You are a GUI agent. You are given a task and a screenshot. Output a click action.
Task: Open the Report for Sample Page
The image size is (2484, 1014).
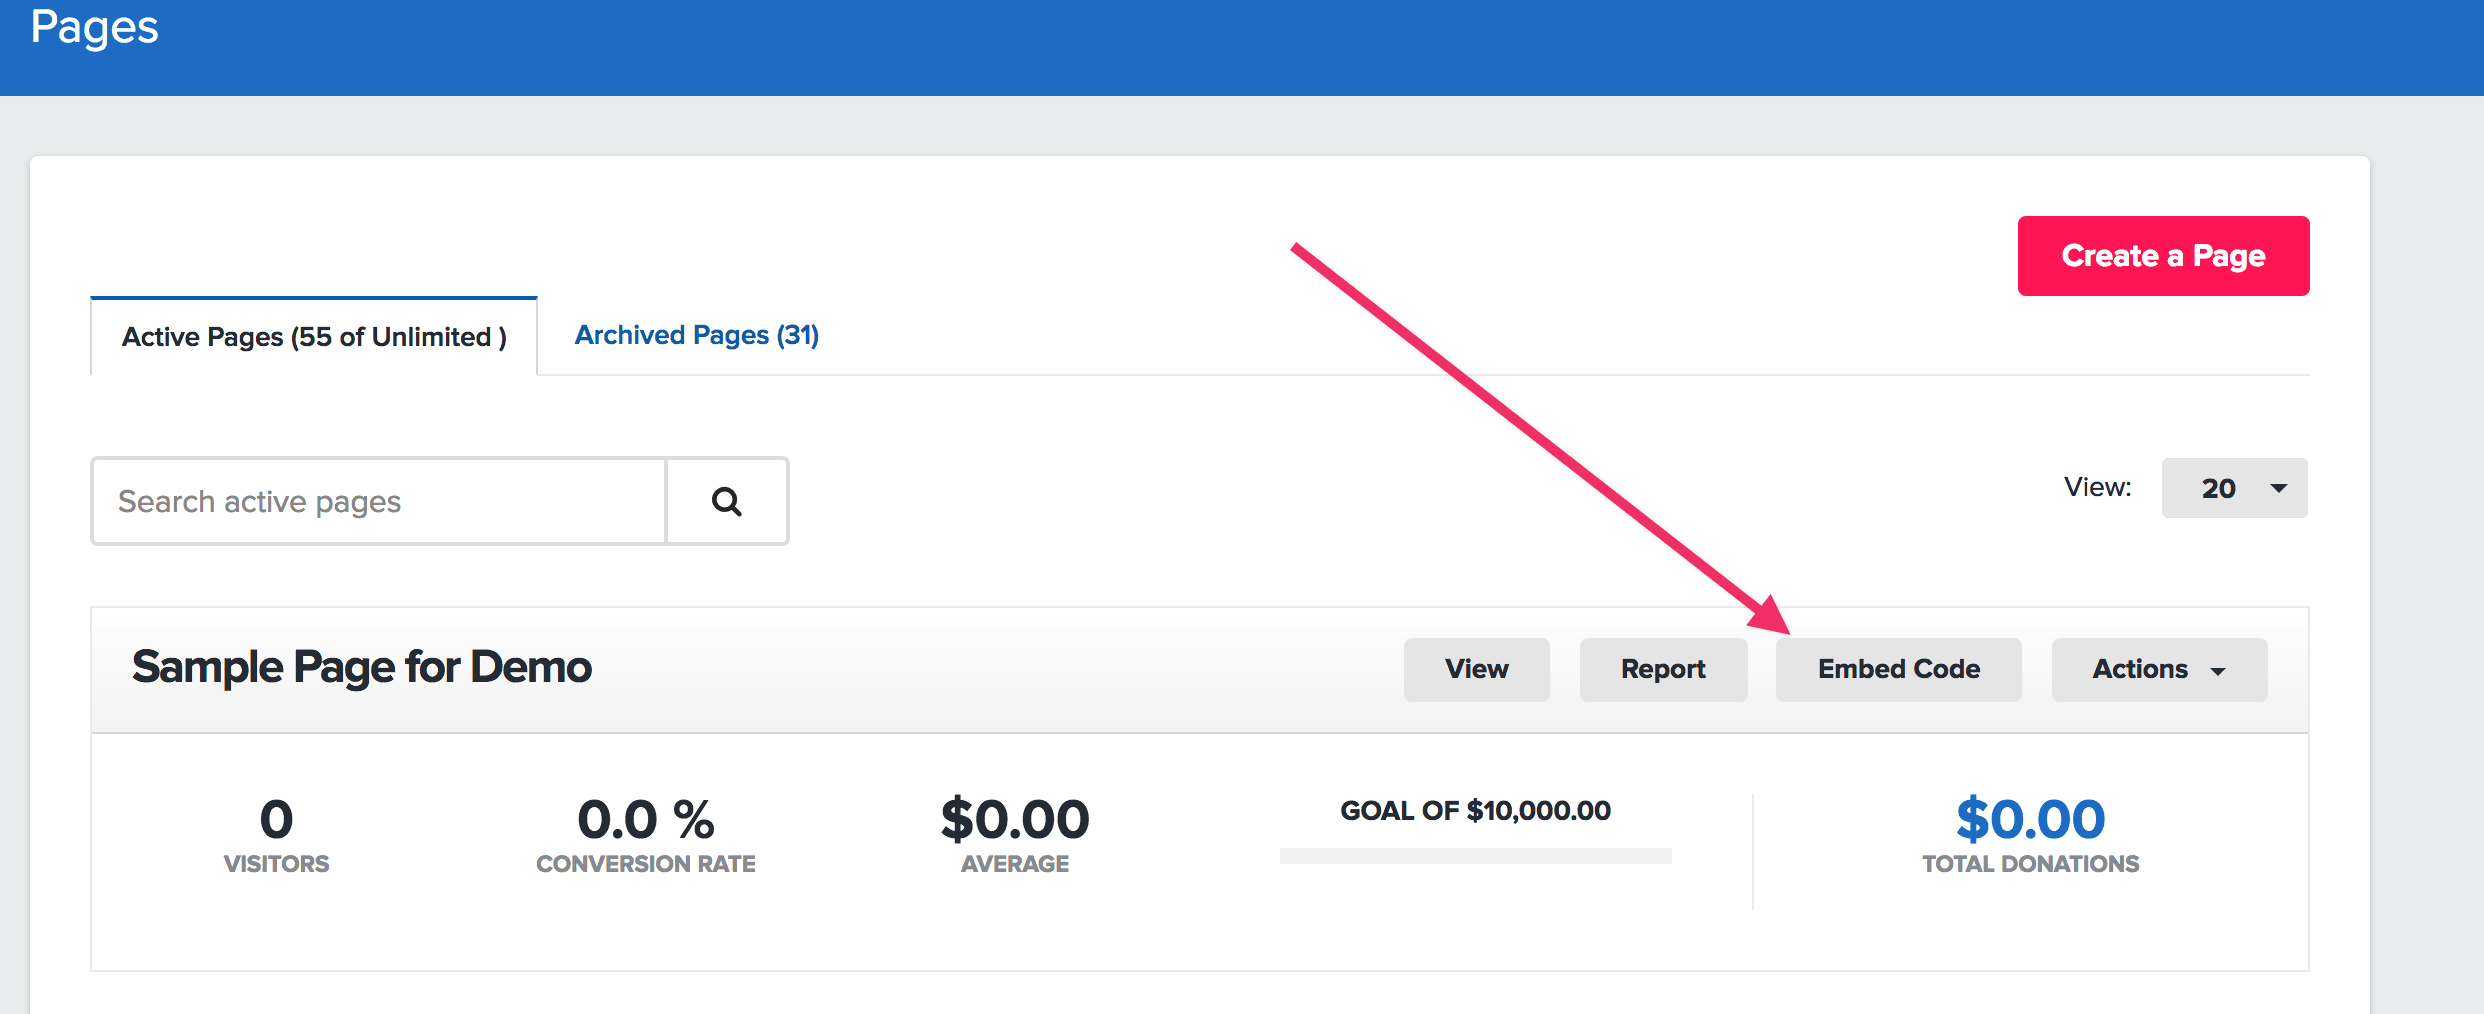1663,669
